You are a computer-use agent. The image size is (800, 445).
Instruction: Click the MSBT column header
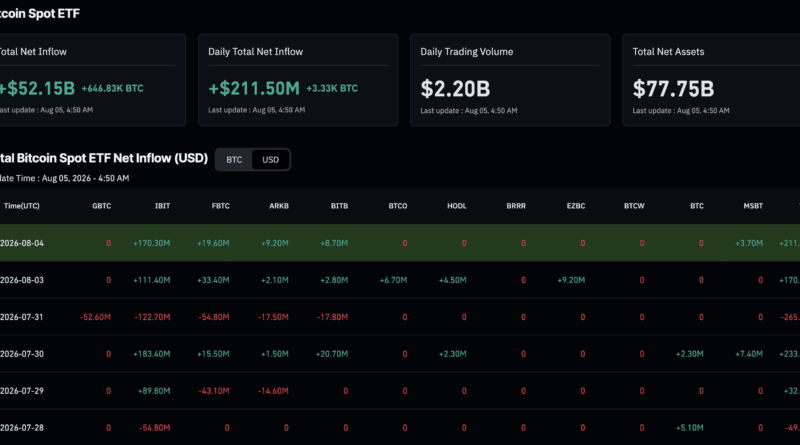tap(753, 206)
